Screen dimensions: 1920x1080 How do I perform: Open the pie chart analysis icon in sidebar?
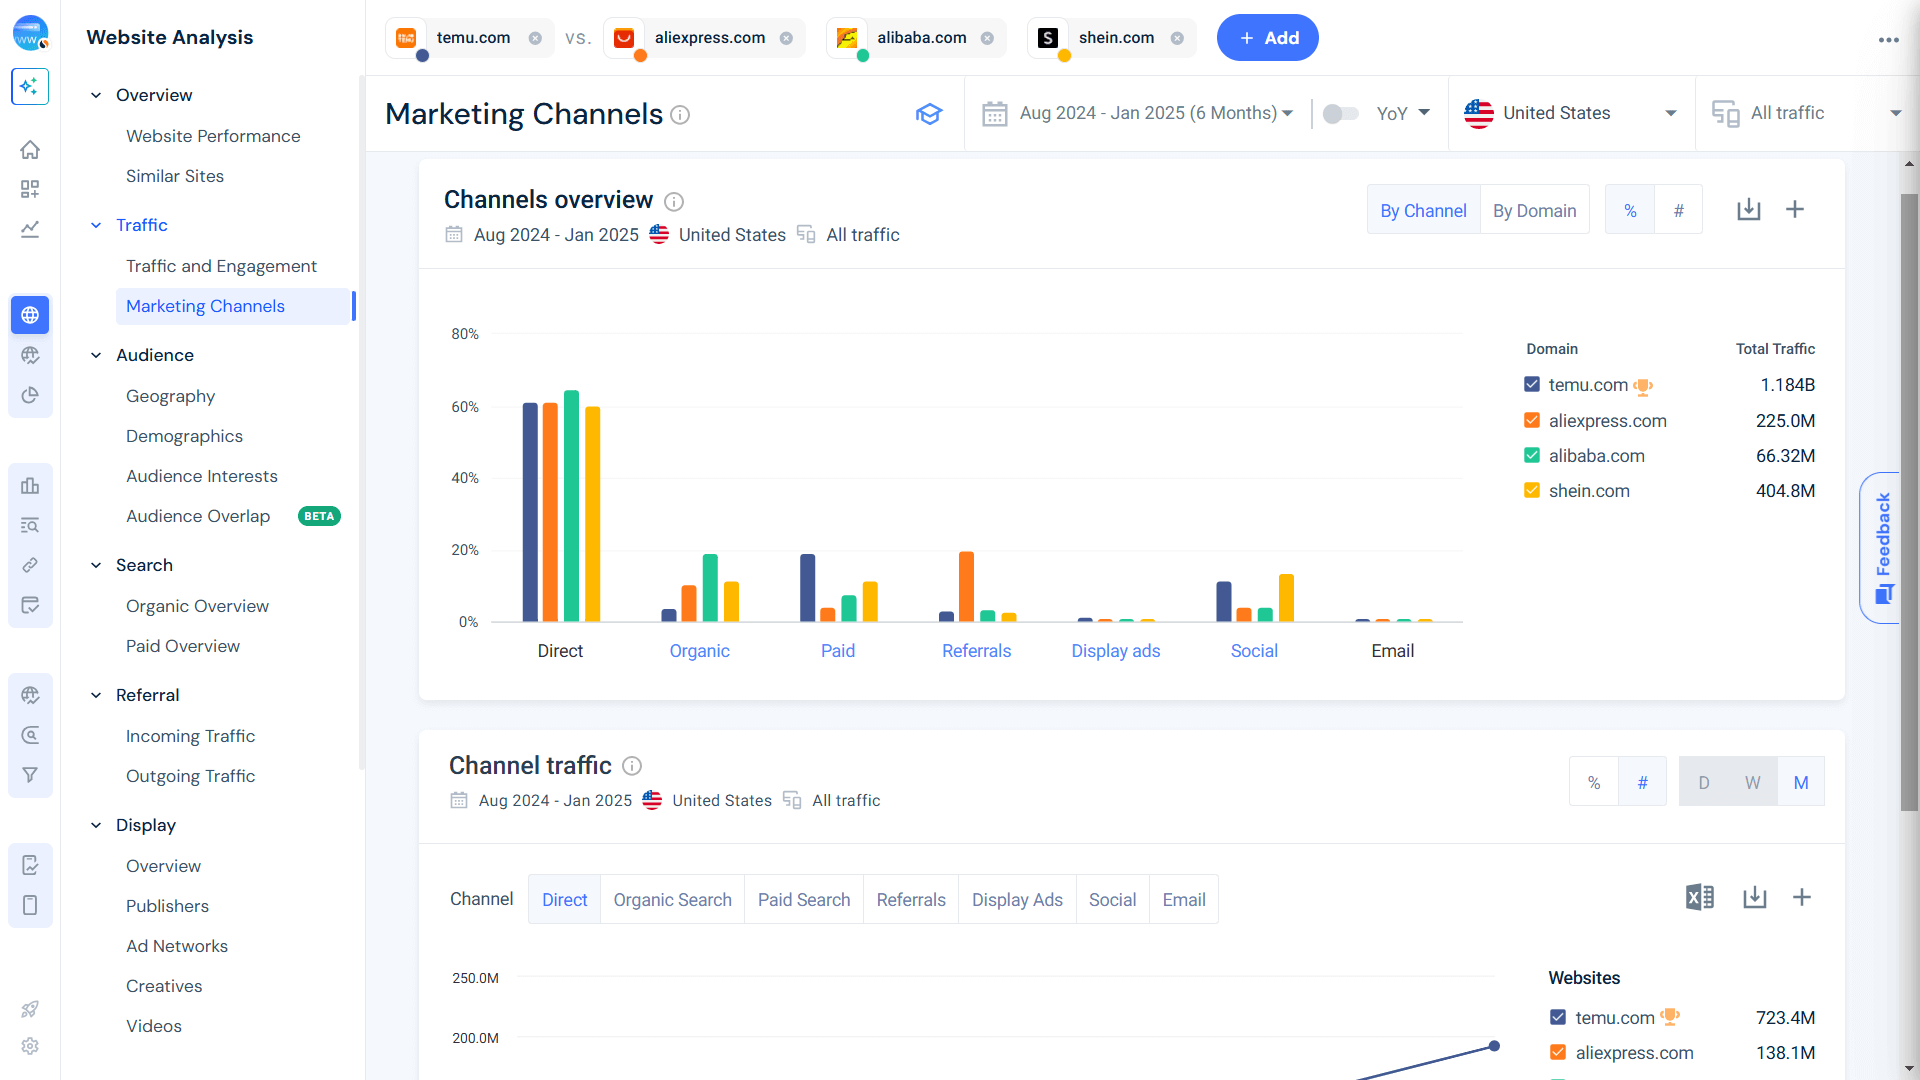click(30, 394)
